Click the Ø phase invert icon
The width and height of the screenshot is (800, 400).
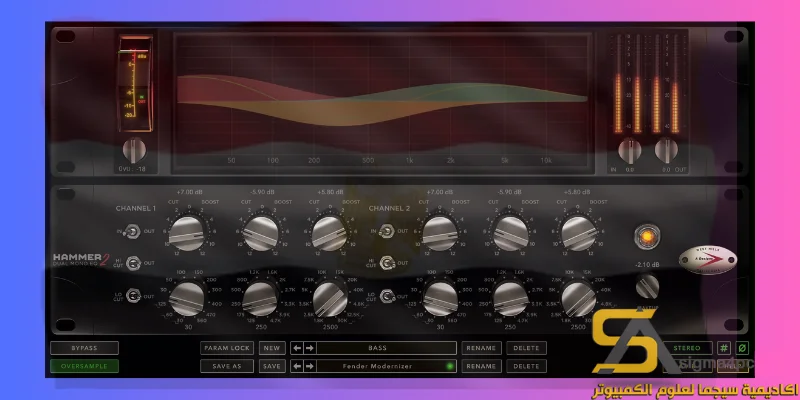742,348
